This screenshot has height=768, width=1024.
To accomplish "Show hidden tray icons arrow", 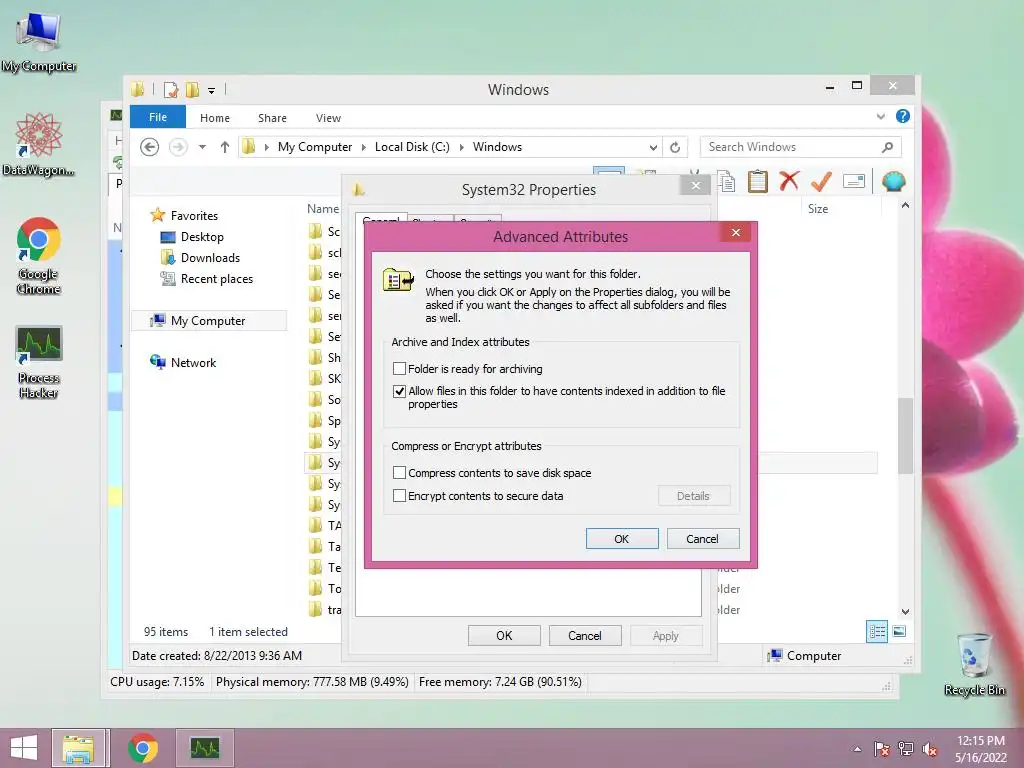I will [857, 749].
